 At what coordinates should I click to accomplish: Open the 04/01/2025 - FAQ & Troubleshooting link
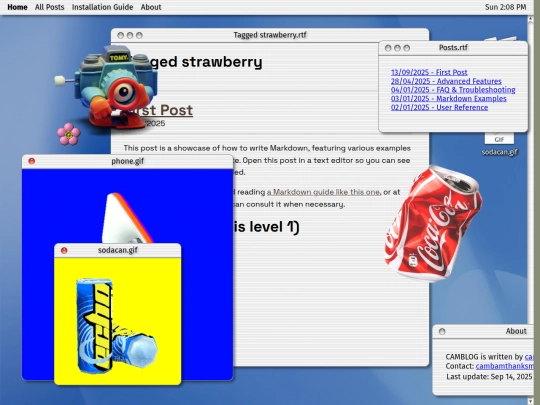(x=453, y=90)
